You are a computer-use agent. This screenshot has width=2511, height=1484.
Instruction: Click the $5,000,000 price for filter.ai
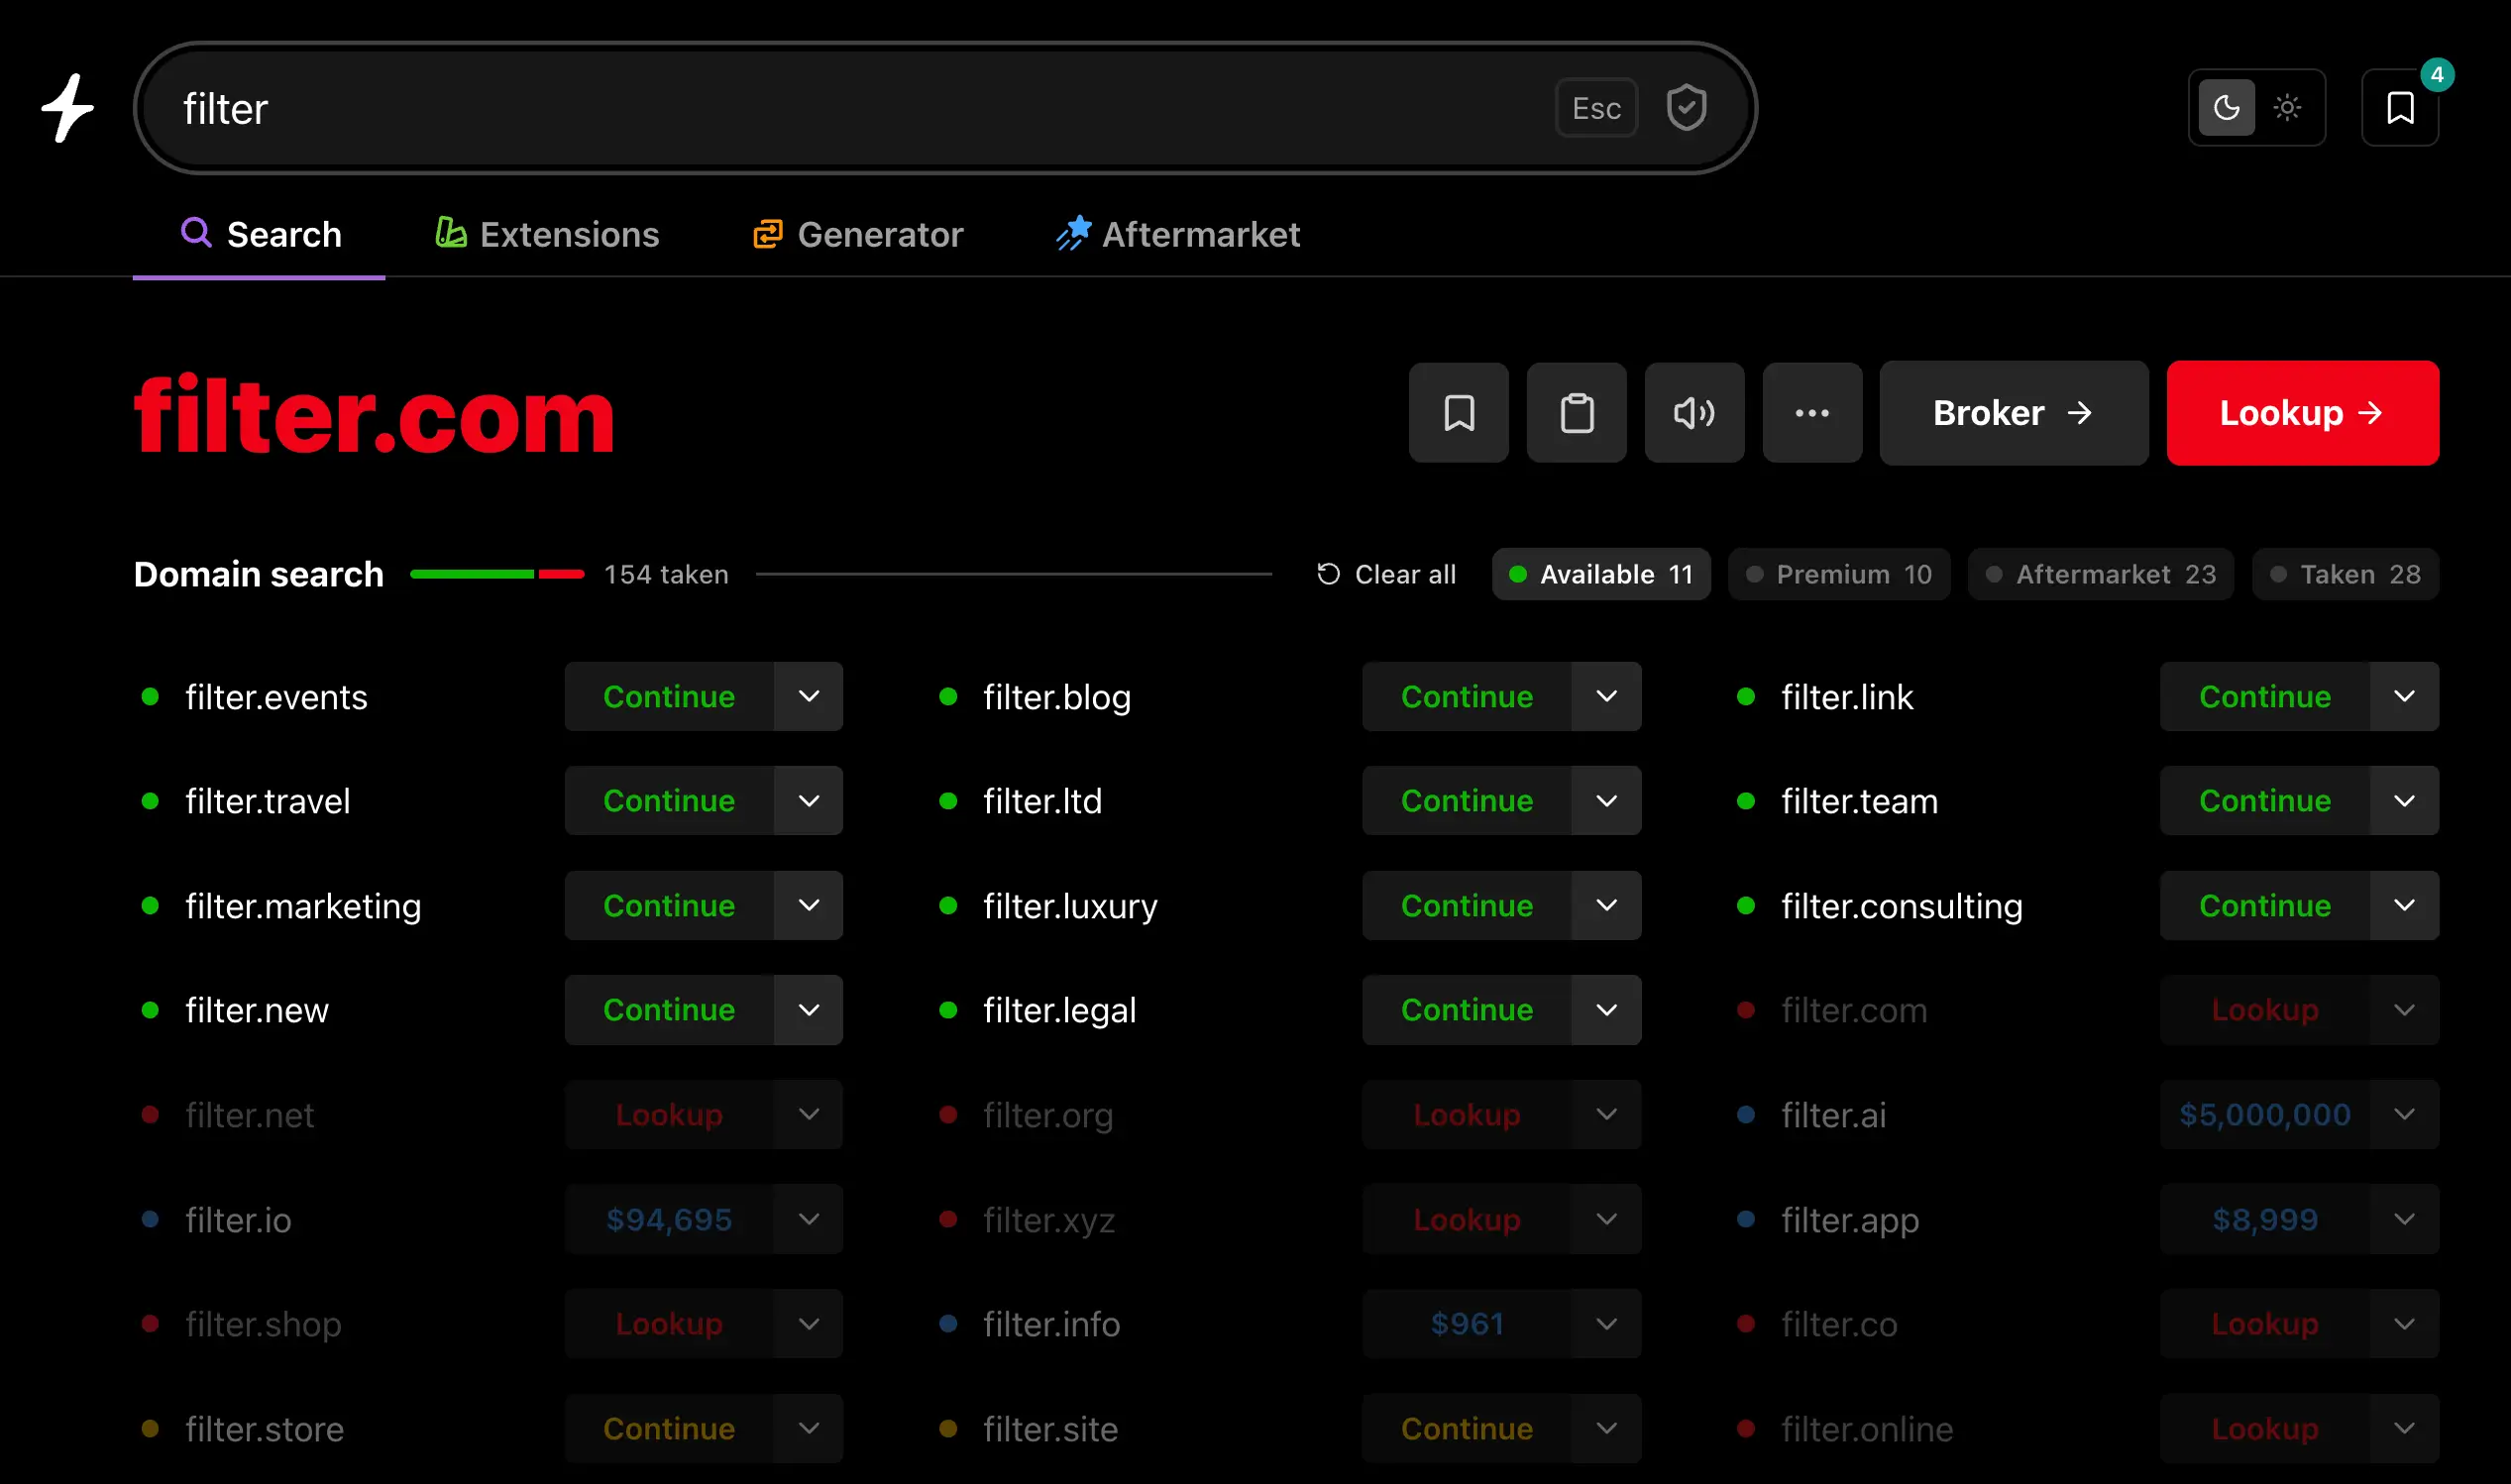coord(2264,1114)
